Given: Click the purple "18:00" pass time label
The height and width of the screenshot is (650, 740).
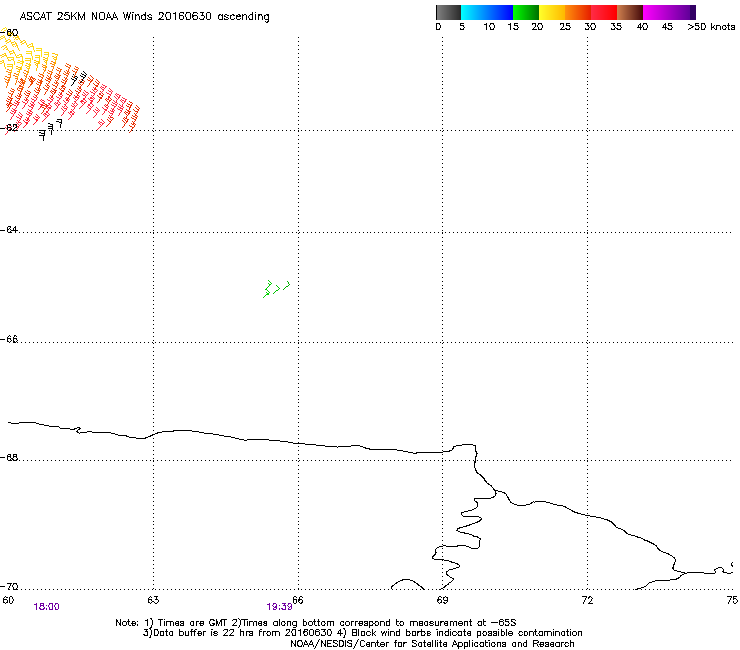Looking at the screenshot, I should [47, 607].
